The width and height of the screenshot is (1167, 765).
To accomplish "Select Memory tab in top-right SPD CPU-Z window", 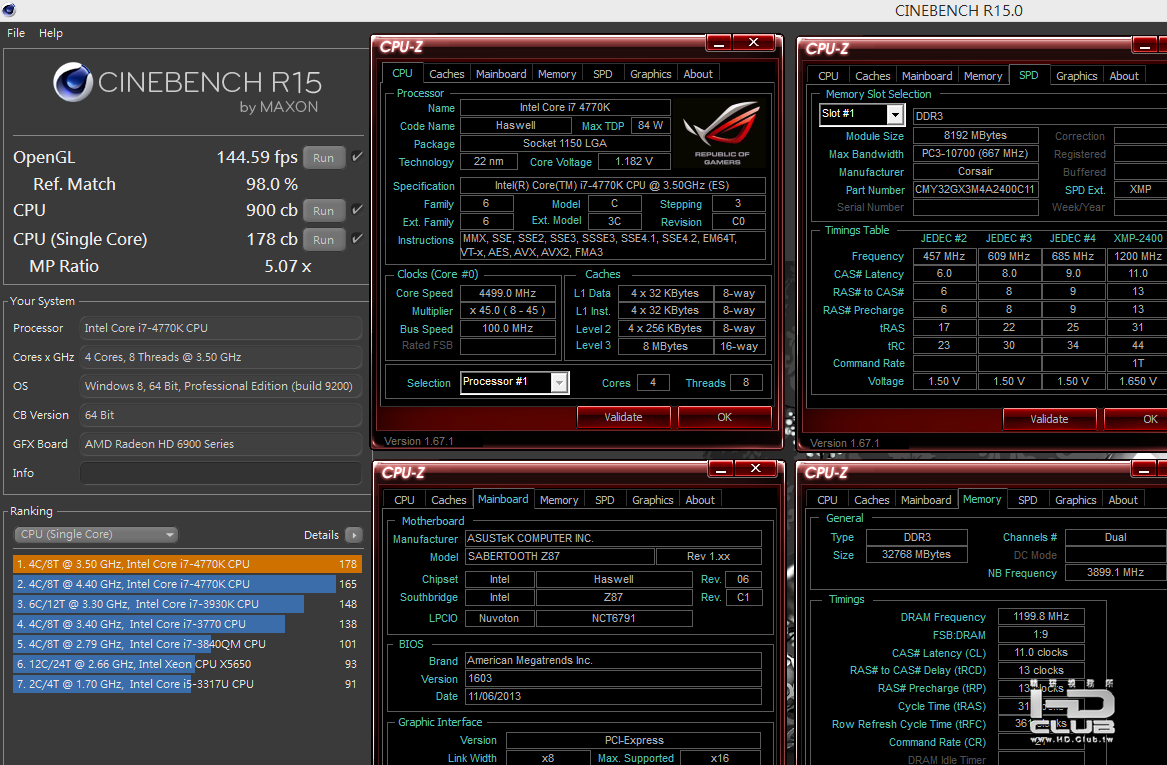I will [x=982, y=76].
